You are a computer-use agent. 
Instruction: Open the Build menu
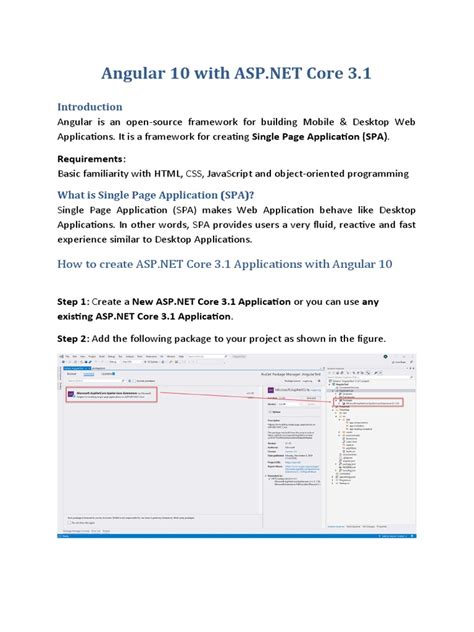[x=102, y=357]
